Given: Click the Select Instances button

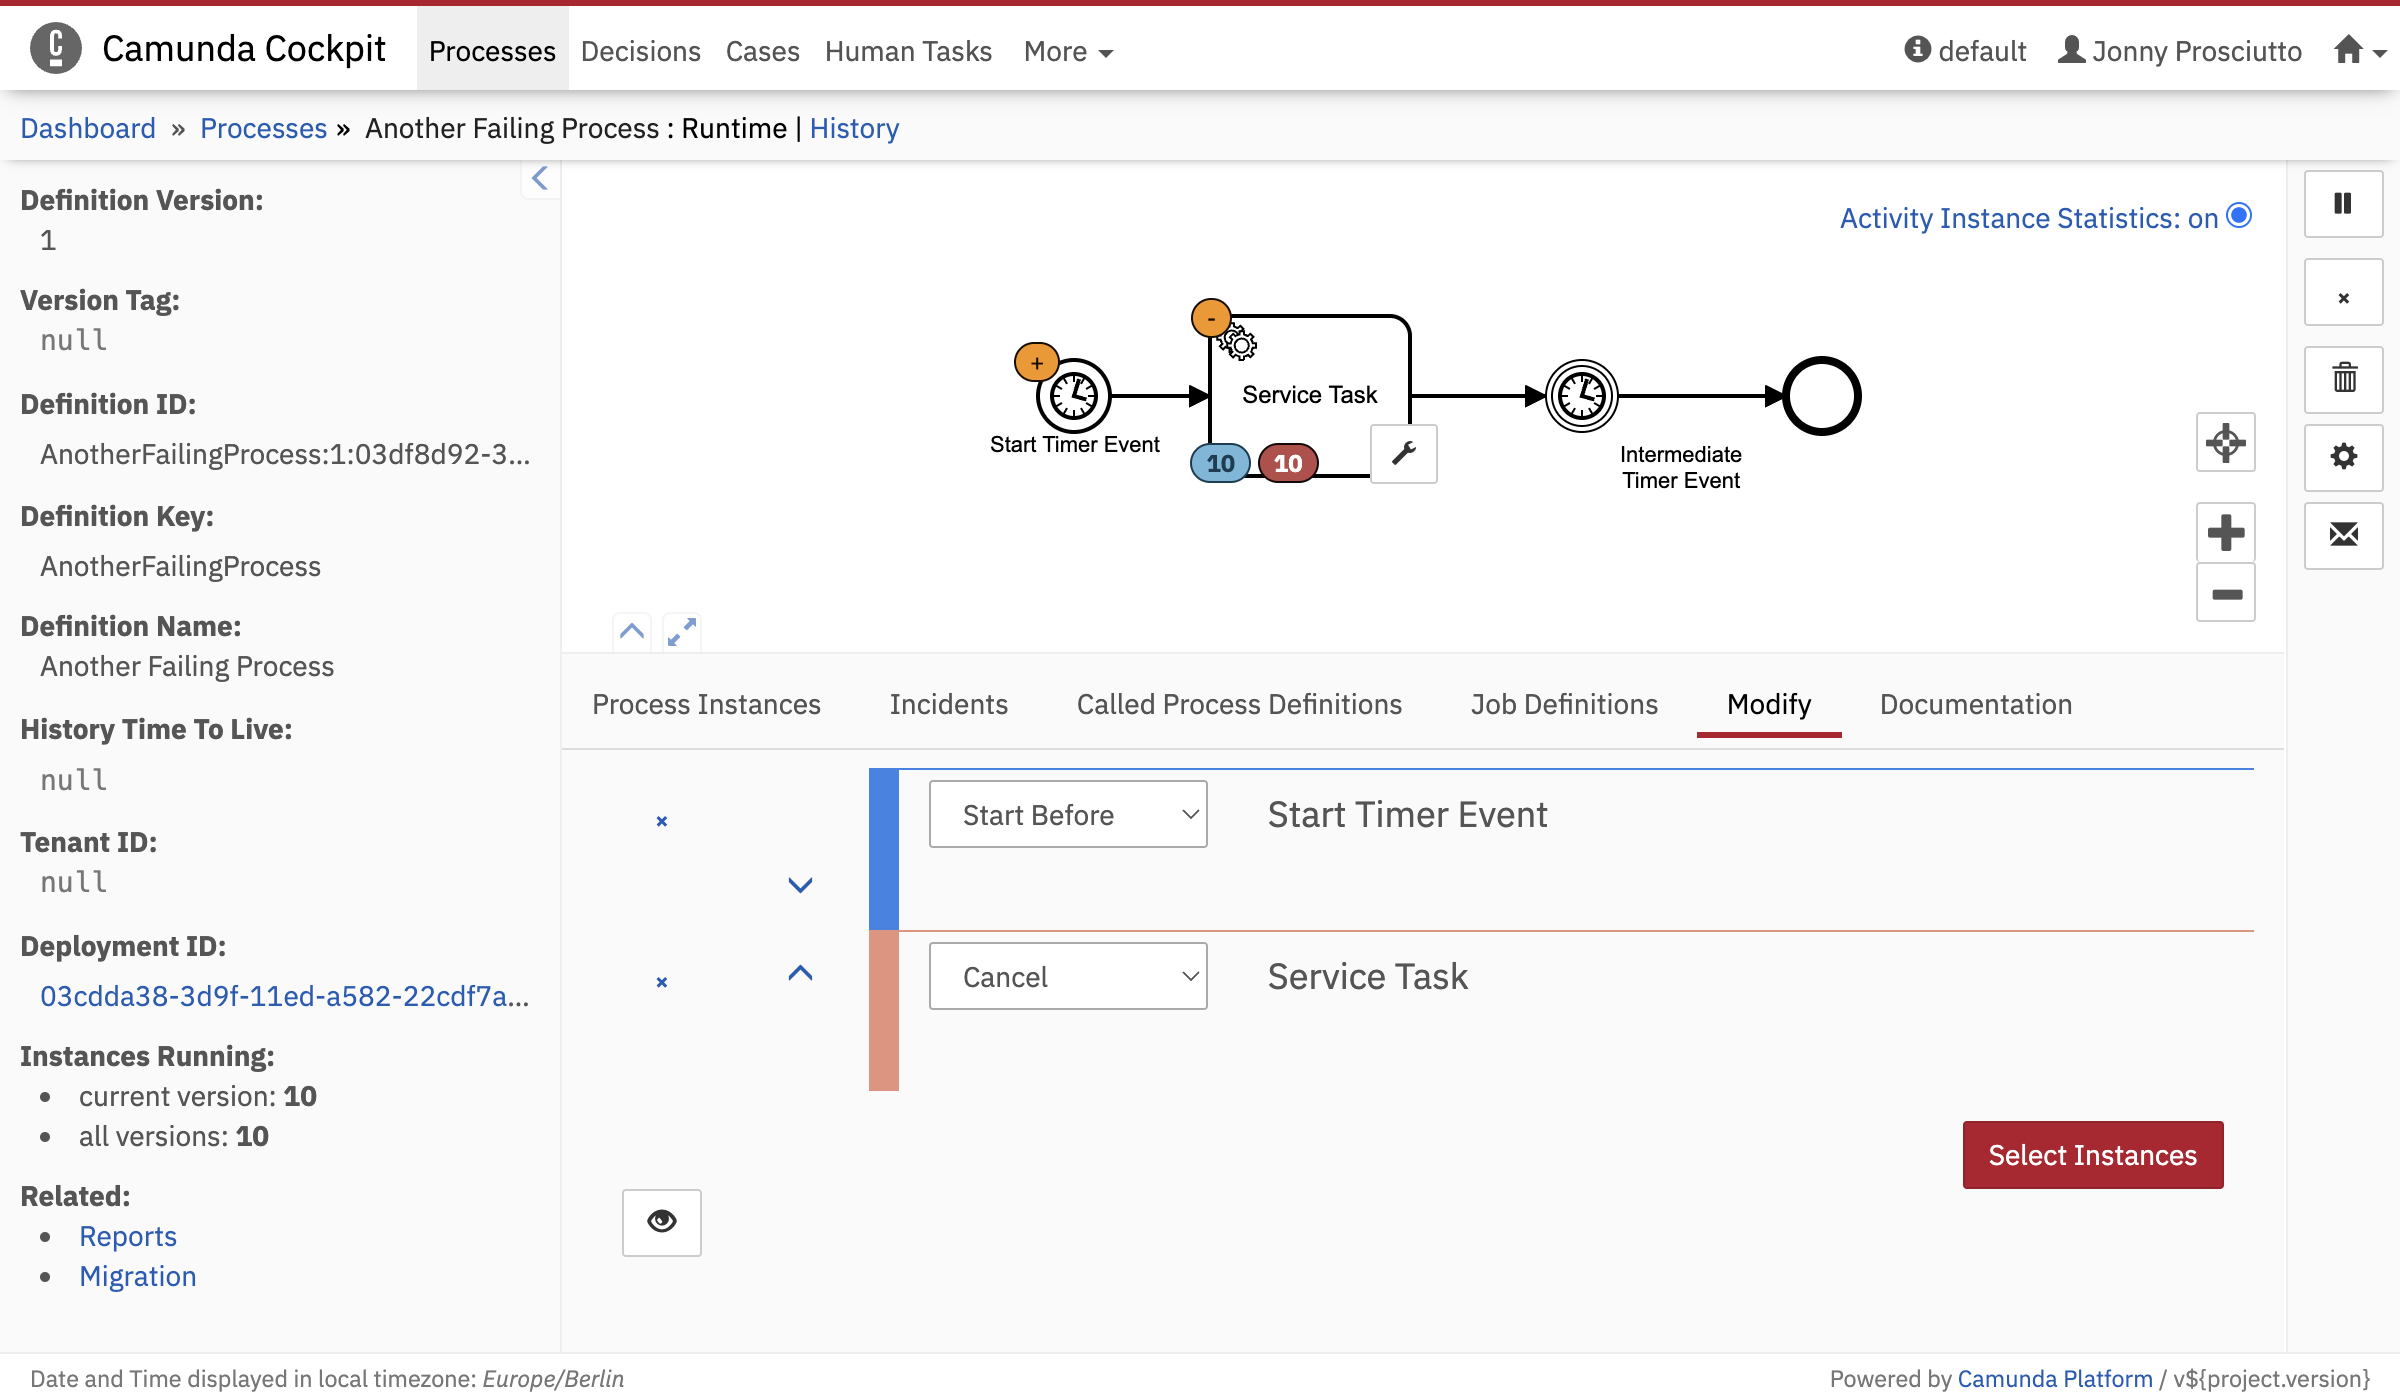Looking at the screenshot, I should point(2093,1155).
